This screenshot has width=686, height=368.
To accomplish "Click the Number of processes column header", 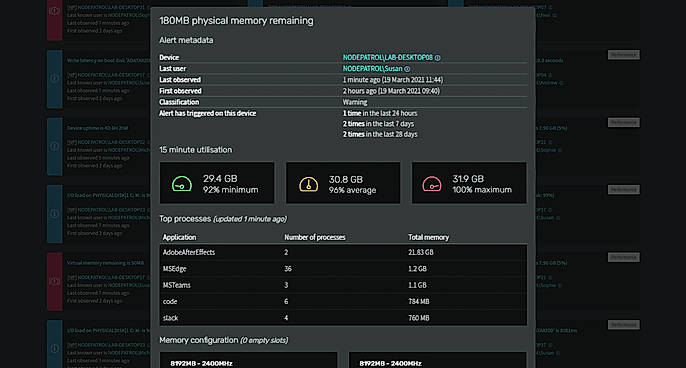I will (315, 237).
